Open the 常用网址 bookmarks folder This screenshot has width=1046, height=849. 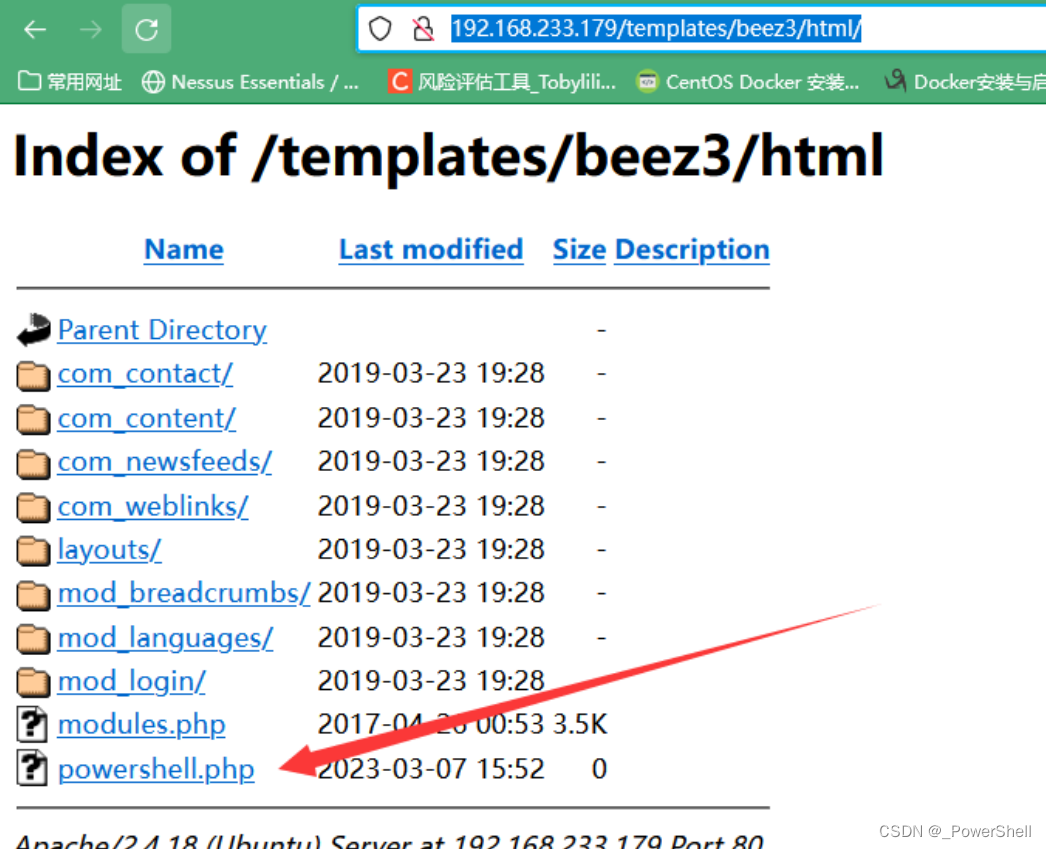pos(69,82)
